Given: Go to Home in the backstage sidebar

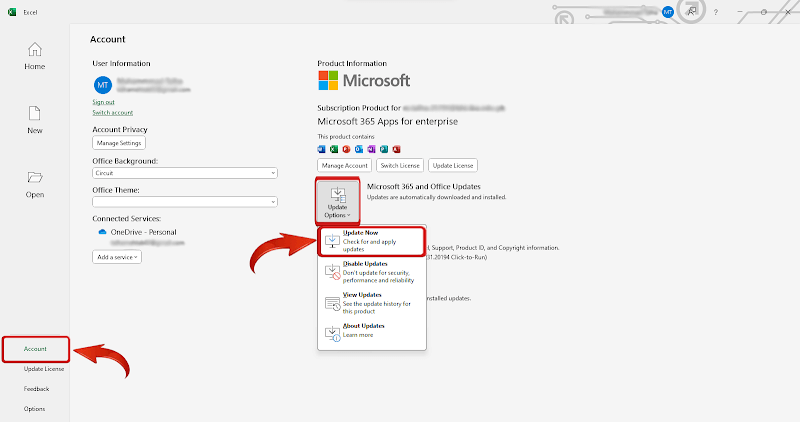Looking at the screenshot, I should coord(35,56).
